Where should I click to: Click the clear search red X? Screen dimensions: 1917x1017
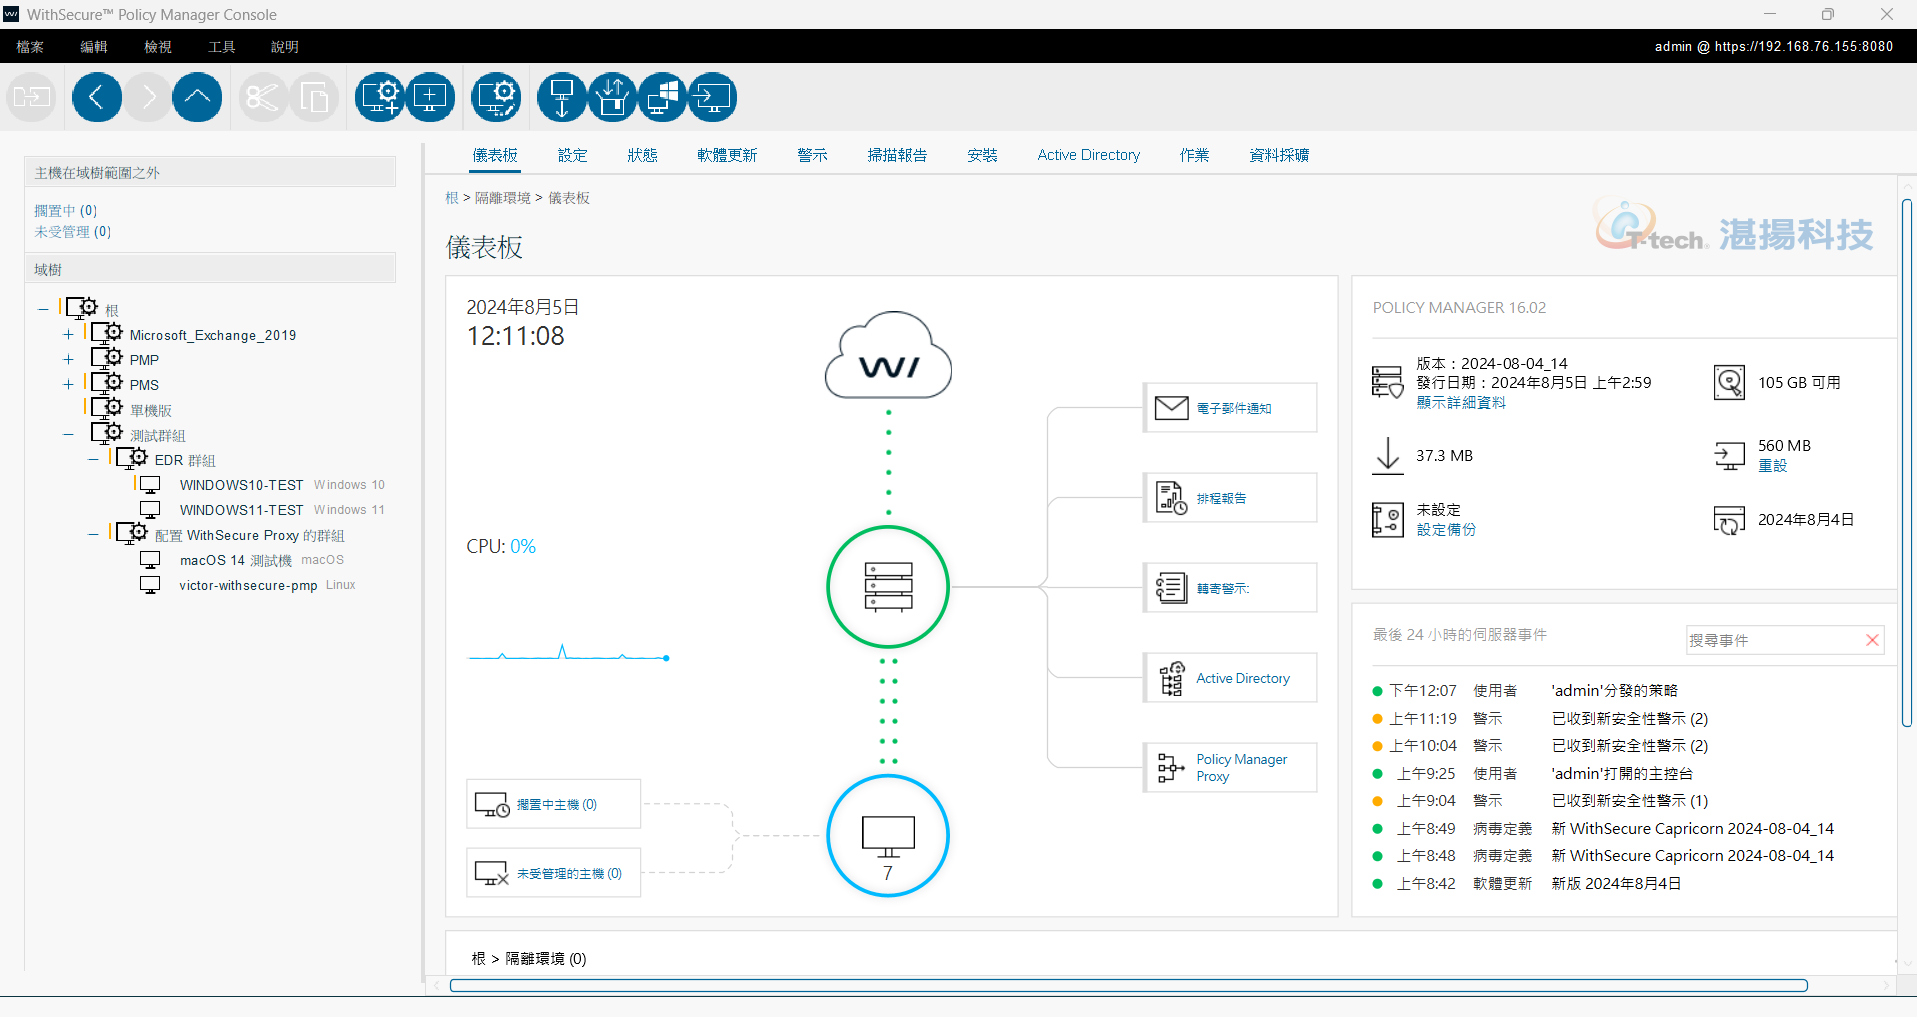tap(1872, 640)
